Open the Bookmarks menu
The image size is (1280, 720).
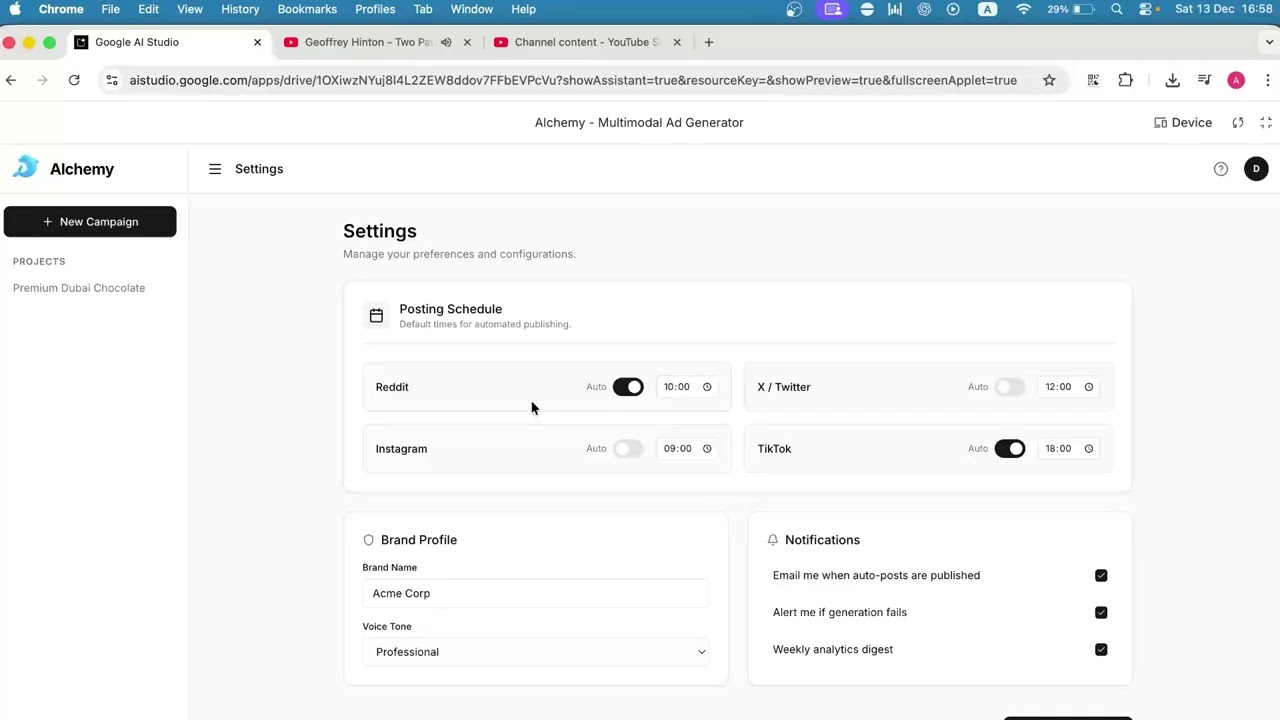[x=307, y=9]
